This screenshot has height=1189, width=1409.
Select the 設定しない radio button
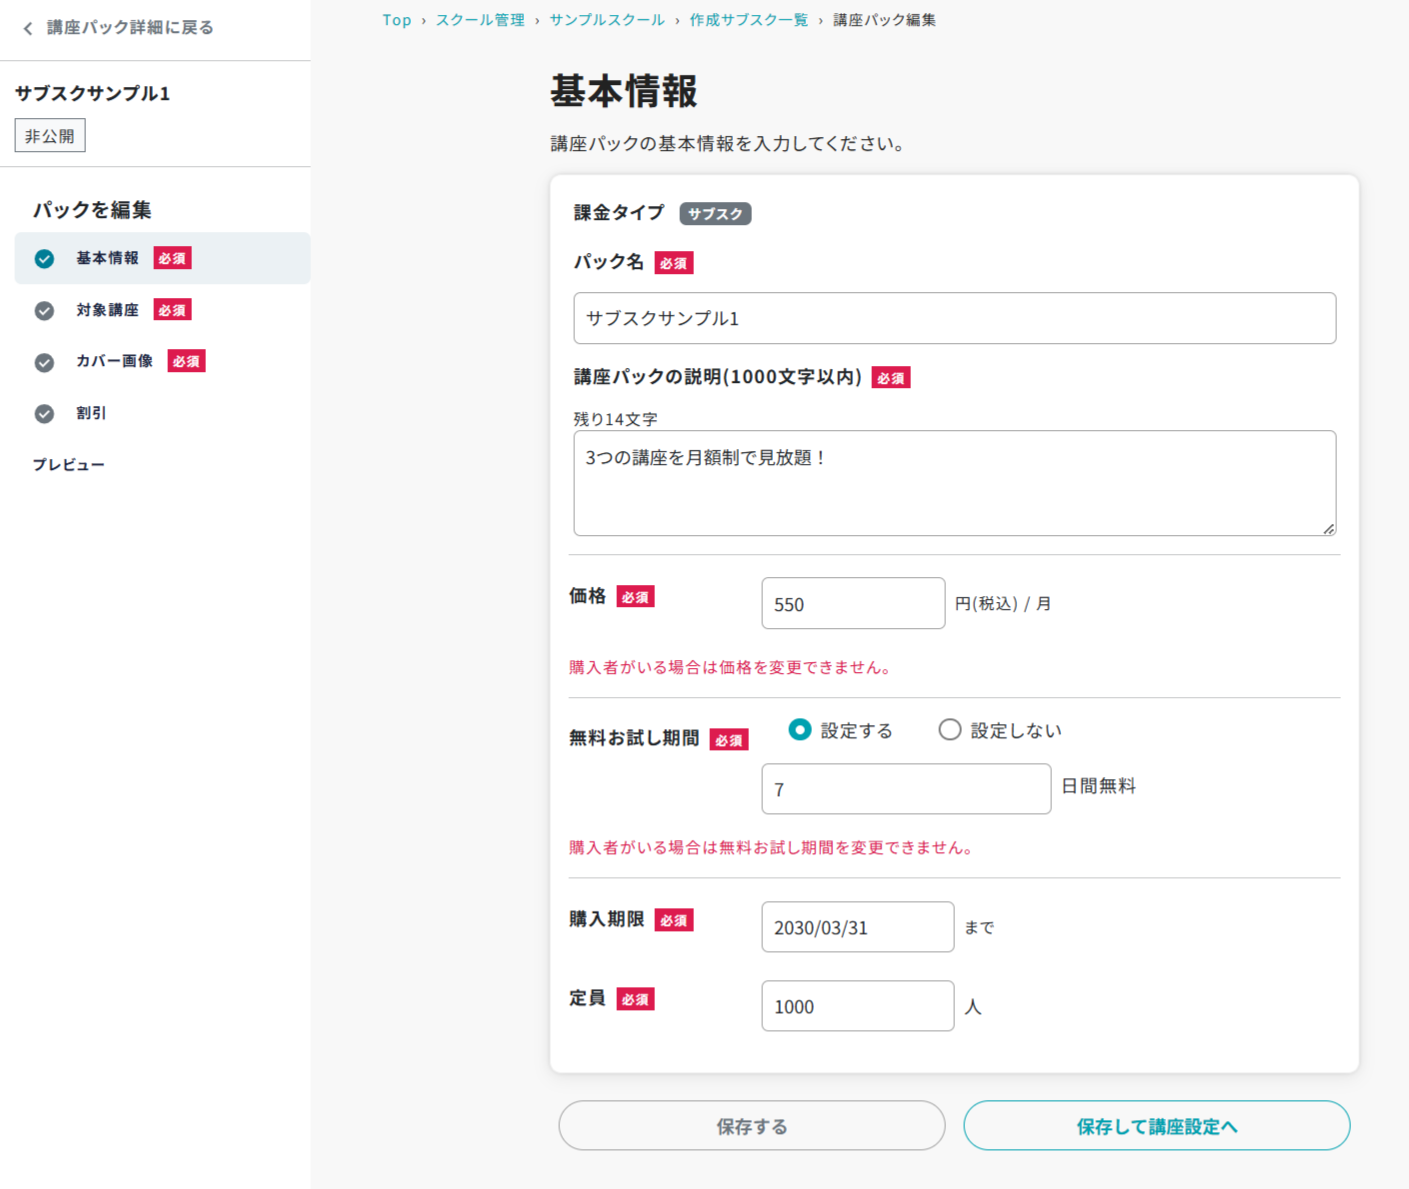coord(949,730)
